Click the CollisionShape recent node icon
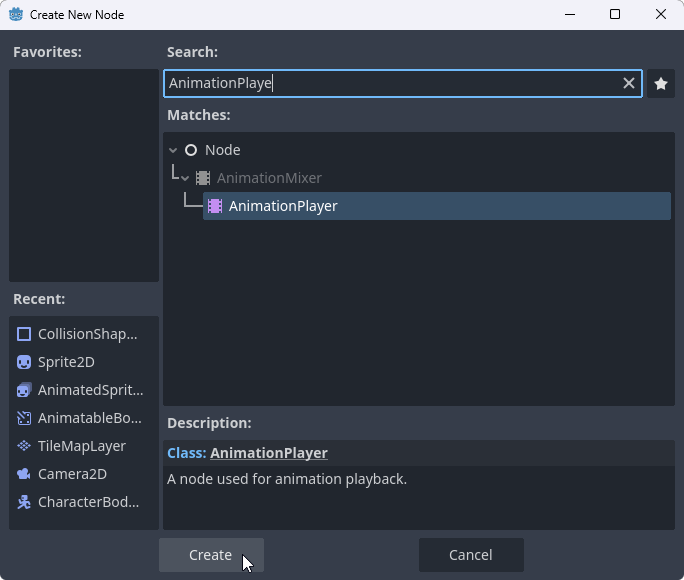This screenshot has height=580, width=684. 24,334
